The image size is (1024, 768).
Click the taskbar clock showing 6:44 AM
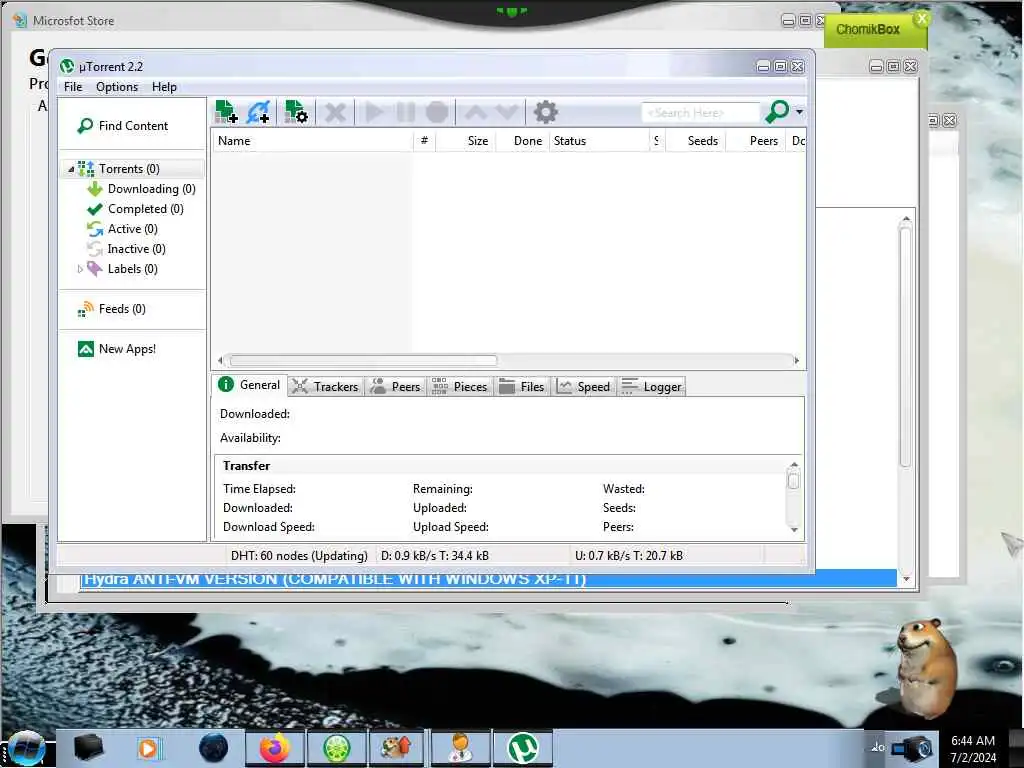coord(972,741)
